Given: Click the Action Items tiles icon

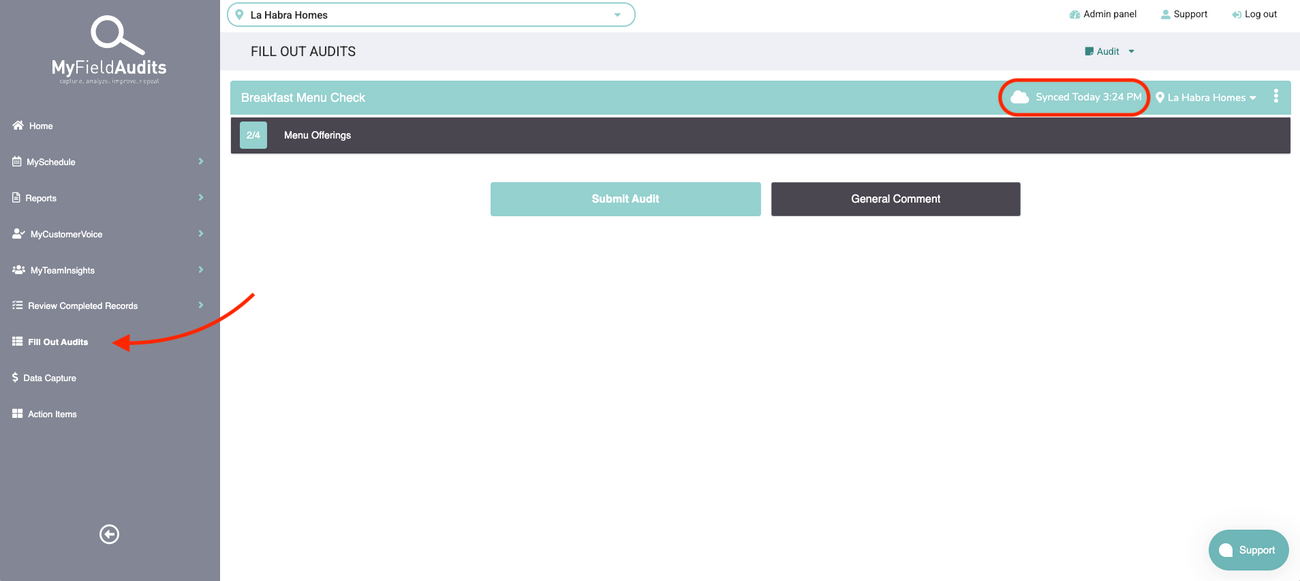Looking at the screenshot, I should (x=17, y=414).
